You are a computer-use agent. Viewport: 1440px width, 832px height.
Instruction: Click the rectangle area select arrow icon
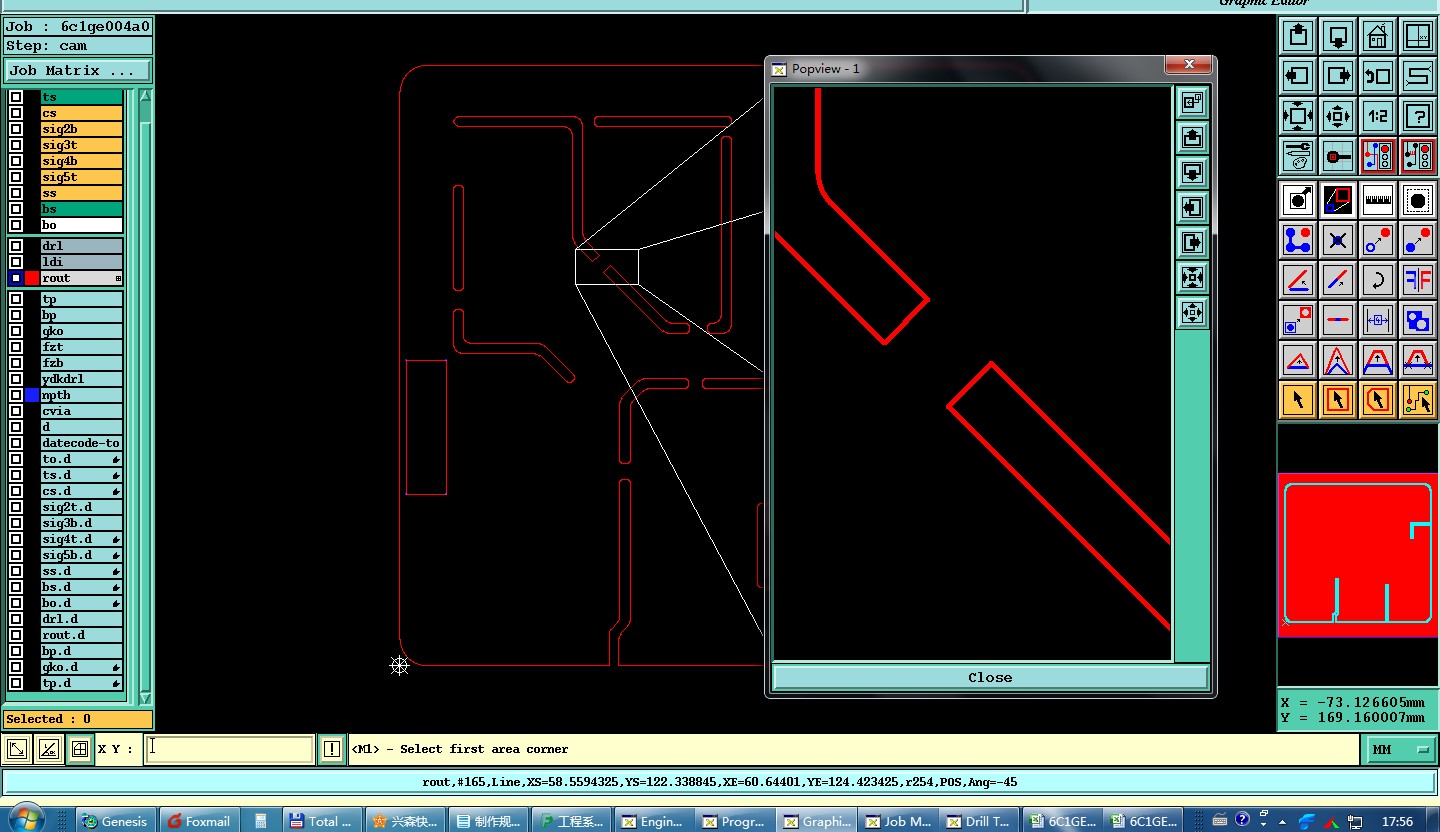pyautogui.click(x=1338, y=400)
